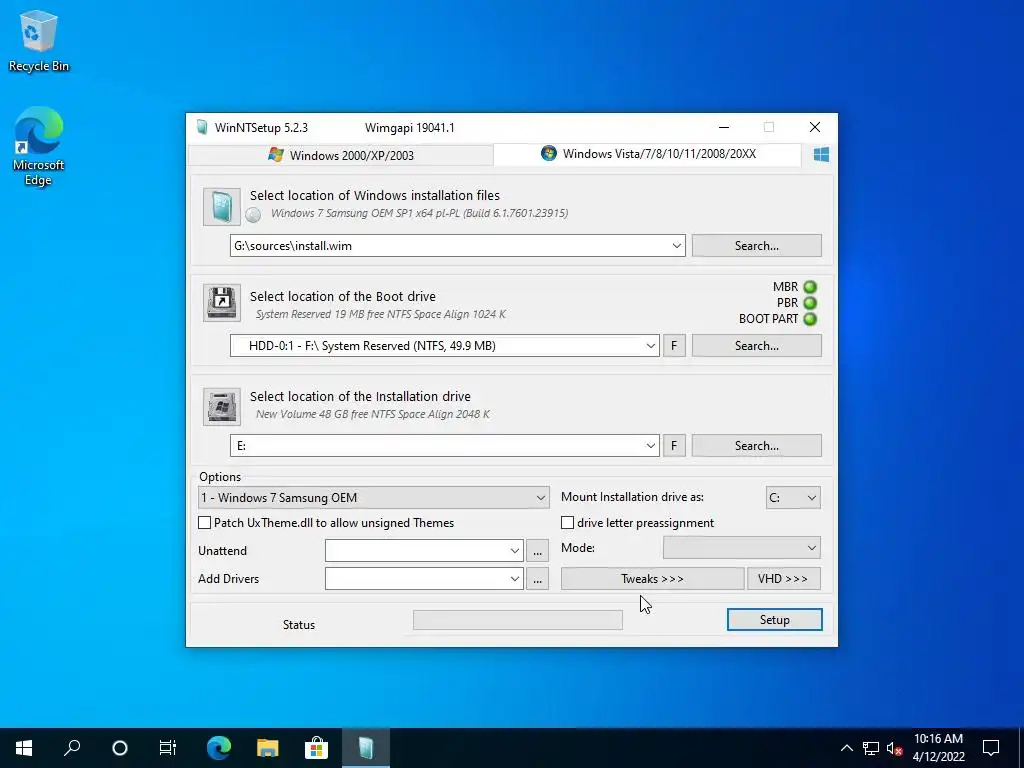Browse for Unattend file with ... button
This screenshot has width=1024, height=768.
coord(537,551)
